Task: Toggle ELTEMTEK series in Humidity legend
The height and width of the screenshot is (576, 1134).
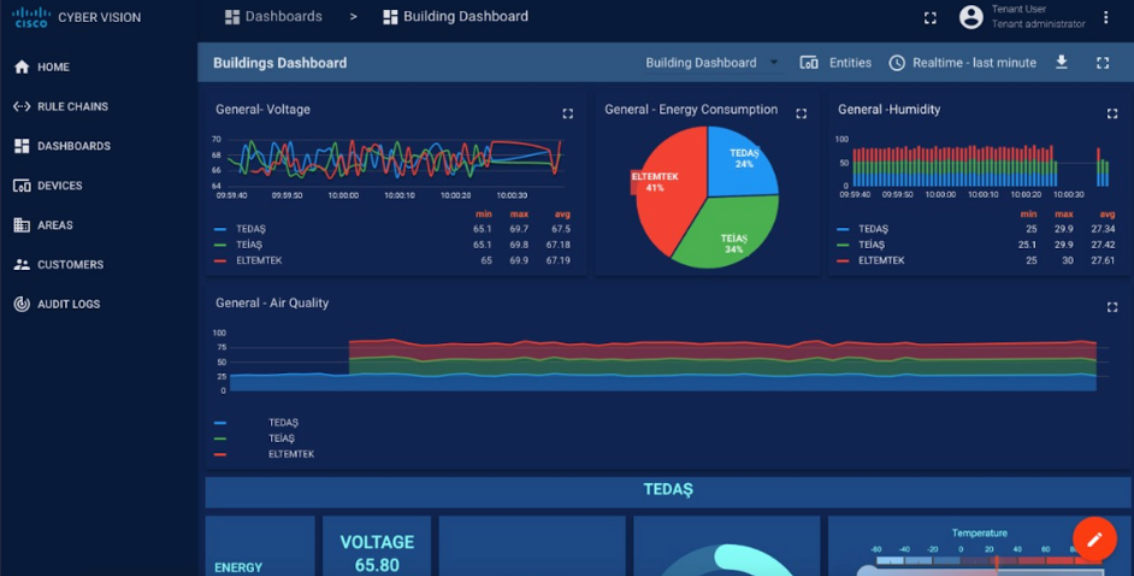Action: tap(880, 260)
